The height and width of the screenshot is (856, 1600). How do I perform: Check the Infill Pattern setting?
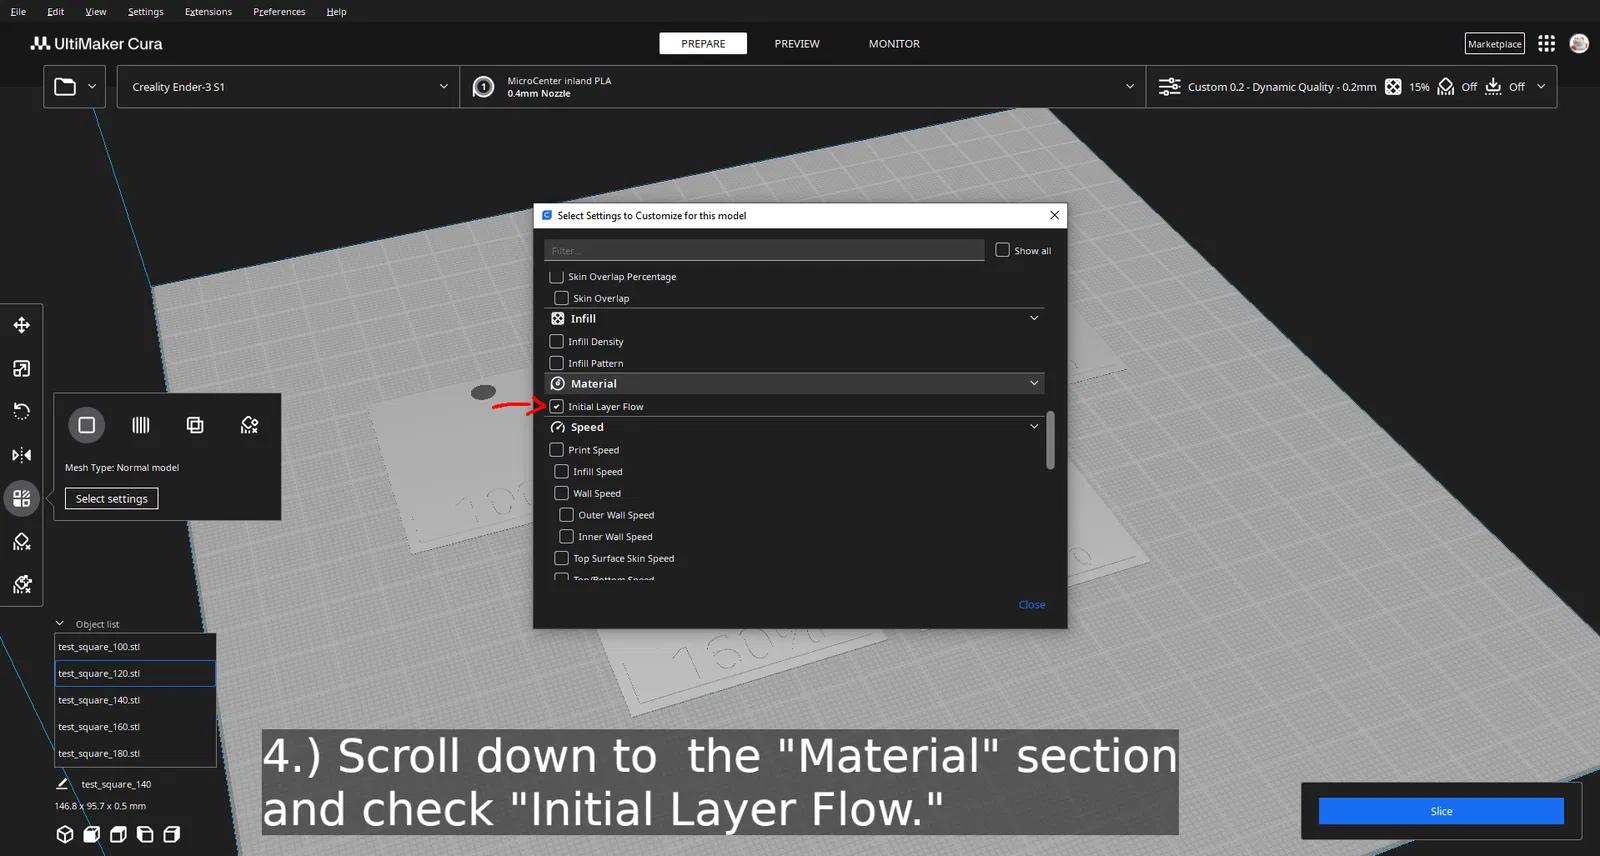coord(557,363)
